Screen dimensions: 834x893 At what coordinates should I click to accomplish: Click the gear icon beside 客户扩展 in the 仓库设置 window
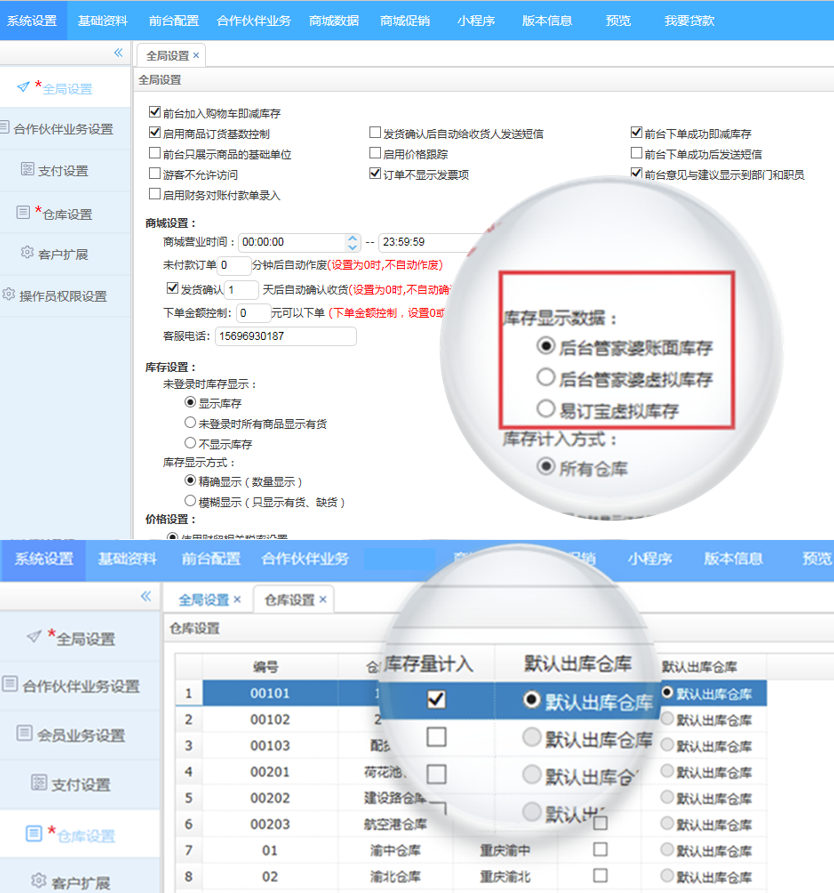tap(39, 880)
